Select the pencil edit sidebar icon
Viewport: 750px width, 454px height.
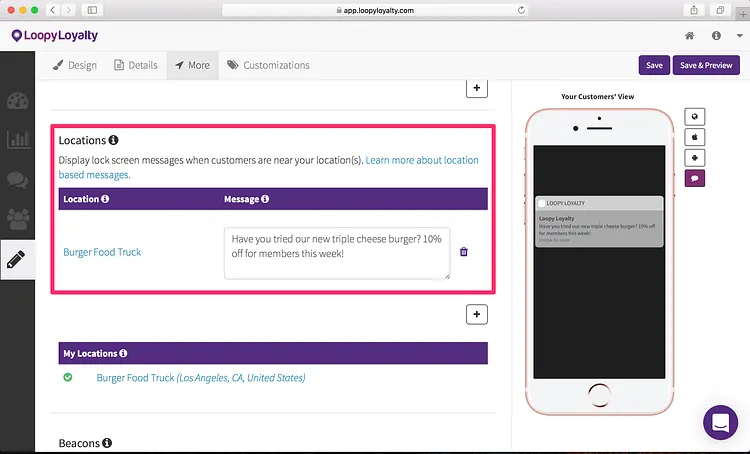pos(16,259)
